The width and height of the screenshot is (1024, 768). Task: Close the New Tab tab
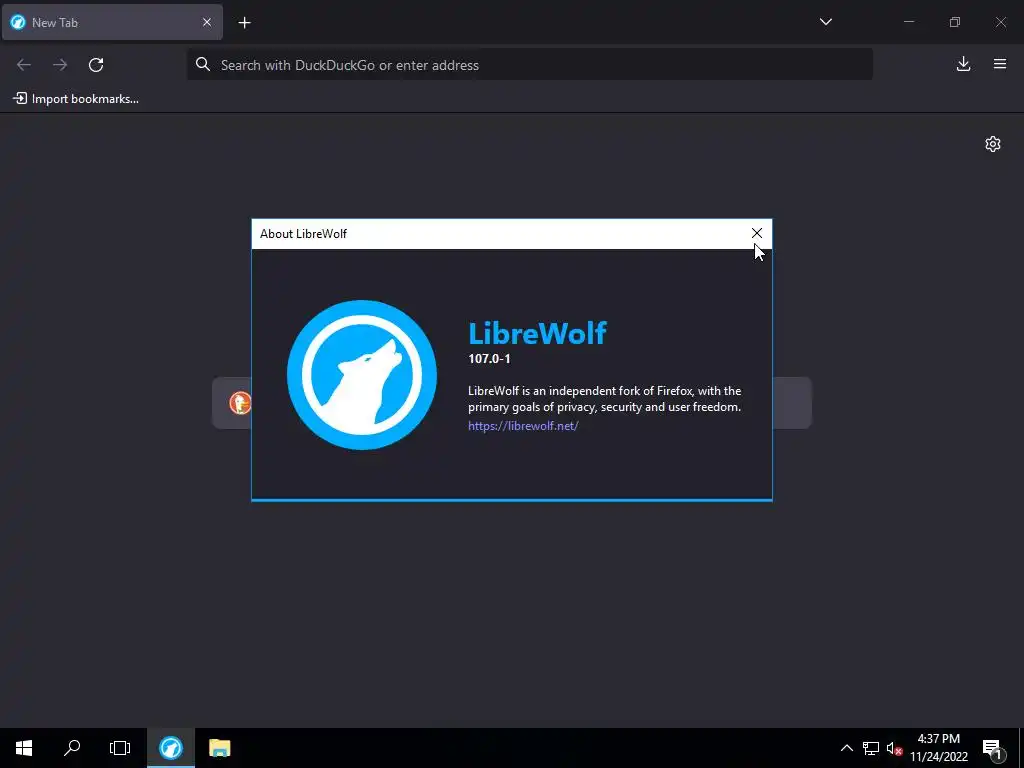coord(207,22)
